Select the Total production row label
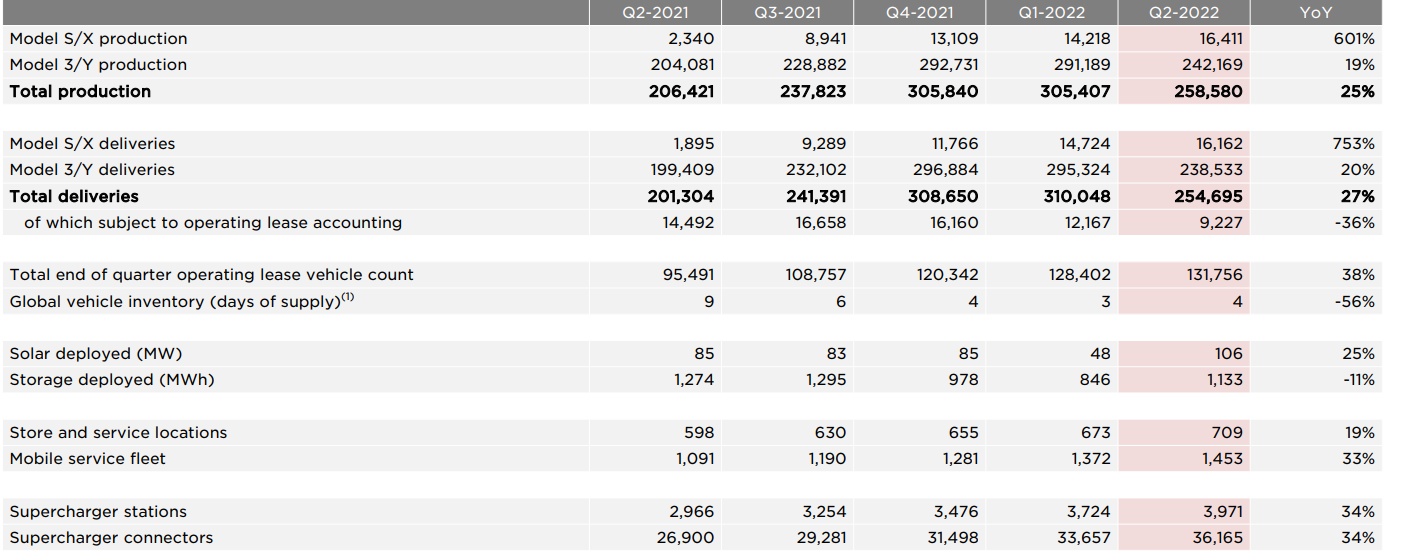Image resolution: width=1406 pixels, height=560 pixels. tap(80, 91)
